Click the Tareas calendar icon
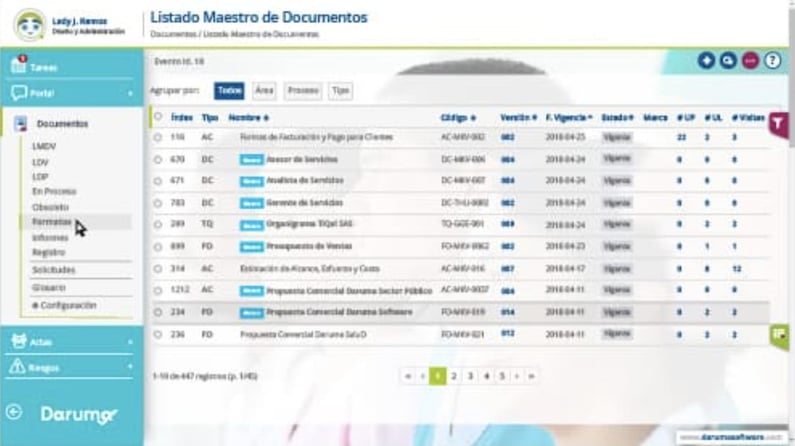 tap(19, 65)
